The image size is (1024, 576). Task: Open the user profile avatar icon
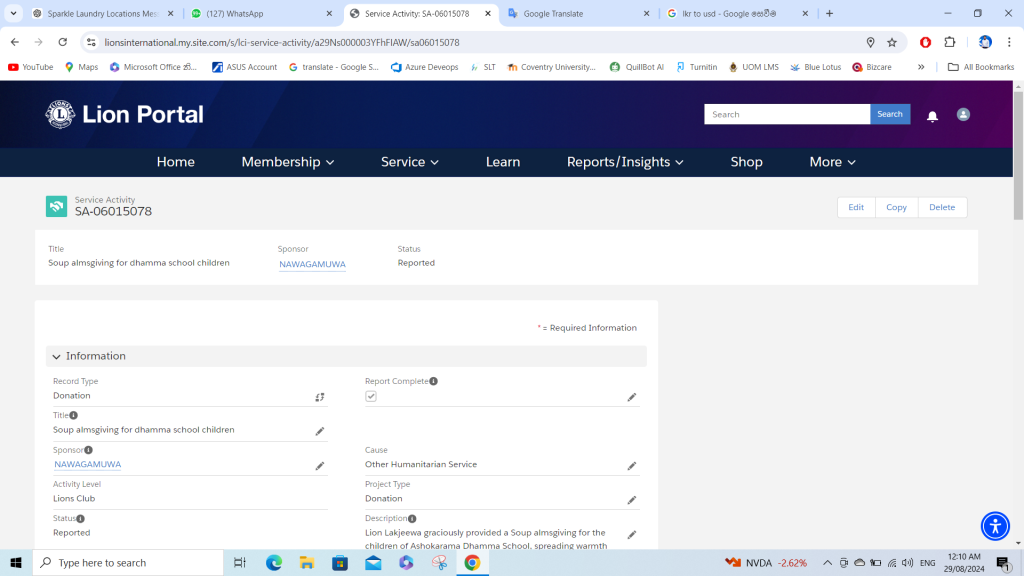(x=963, y=114)
